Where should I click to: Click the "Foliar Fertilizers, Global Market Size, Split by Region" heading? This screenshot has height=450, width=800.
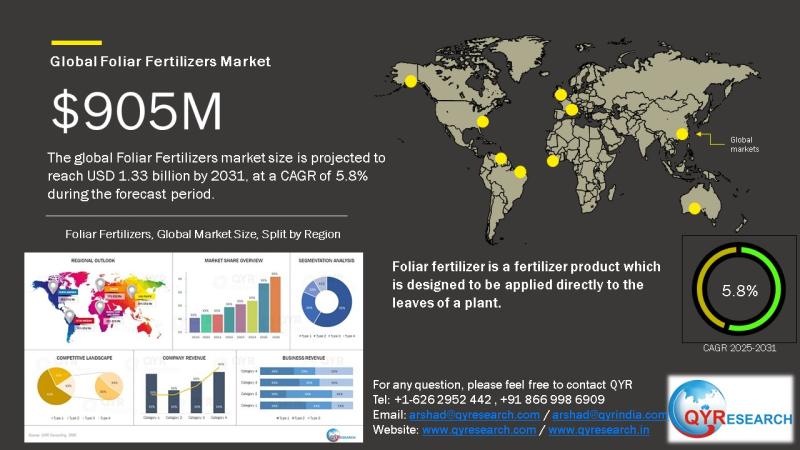203,234
